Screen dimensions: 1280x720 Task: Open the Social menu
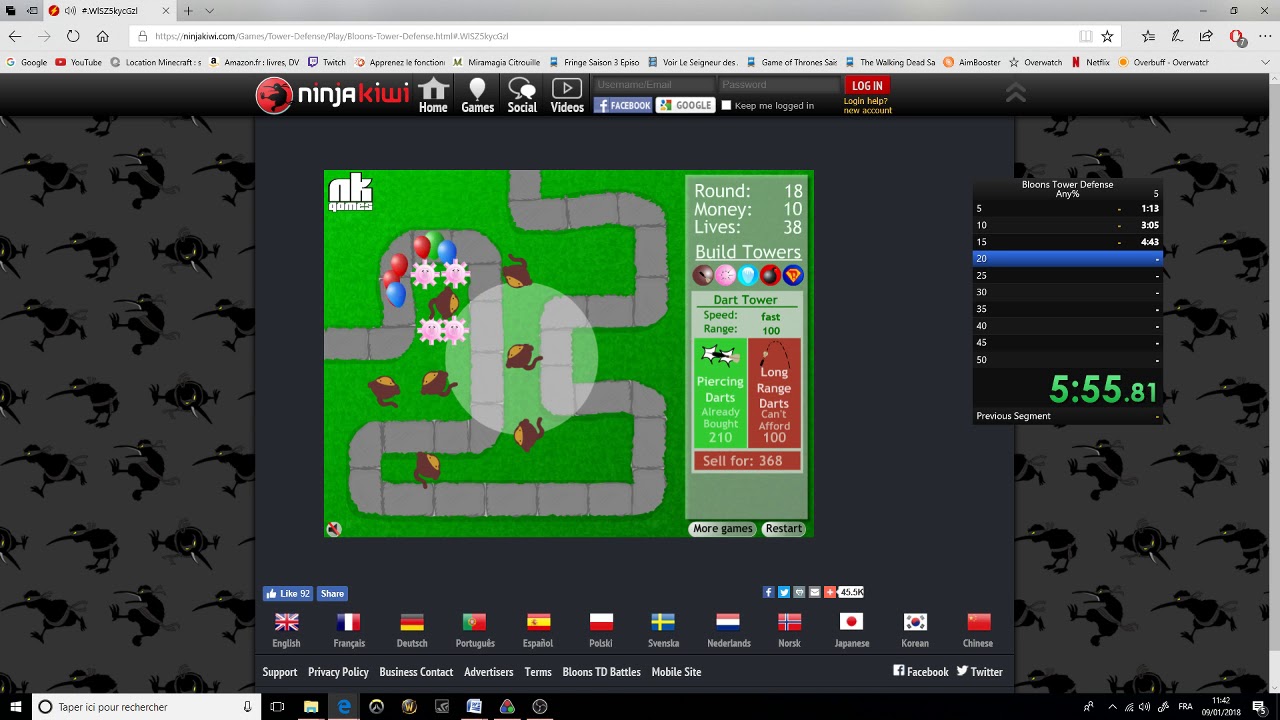(522, 96)
